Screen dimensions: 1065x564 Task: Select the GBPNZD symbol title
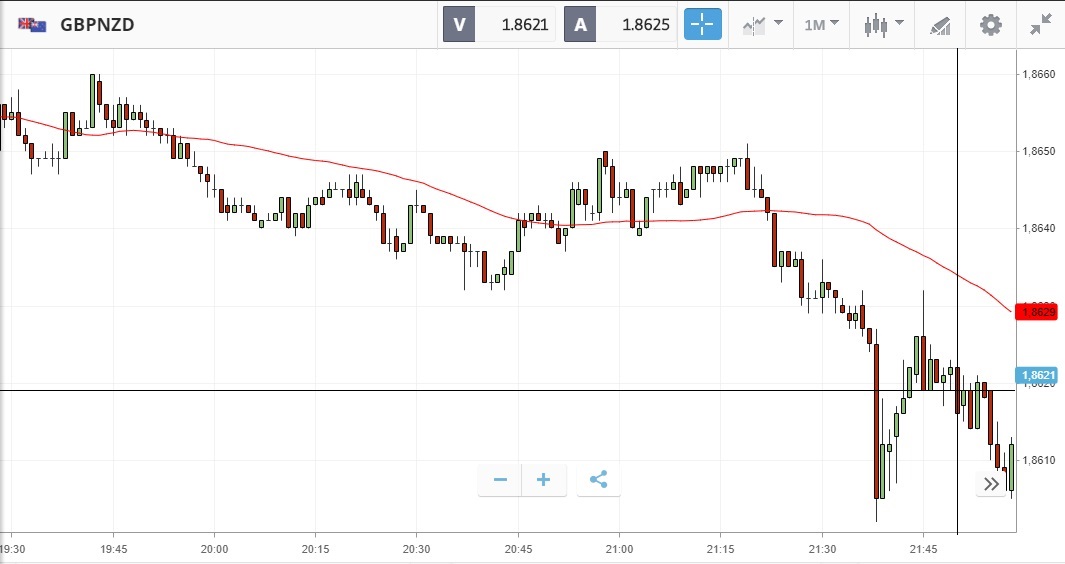pyautogui.click(x=97, y=25)
